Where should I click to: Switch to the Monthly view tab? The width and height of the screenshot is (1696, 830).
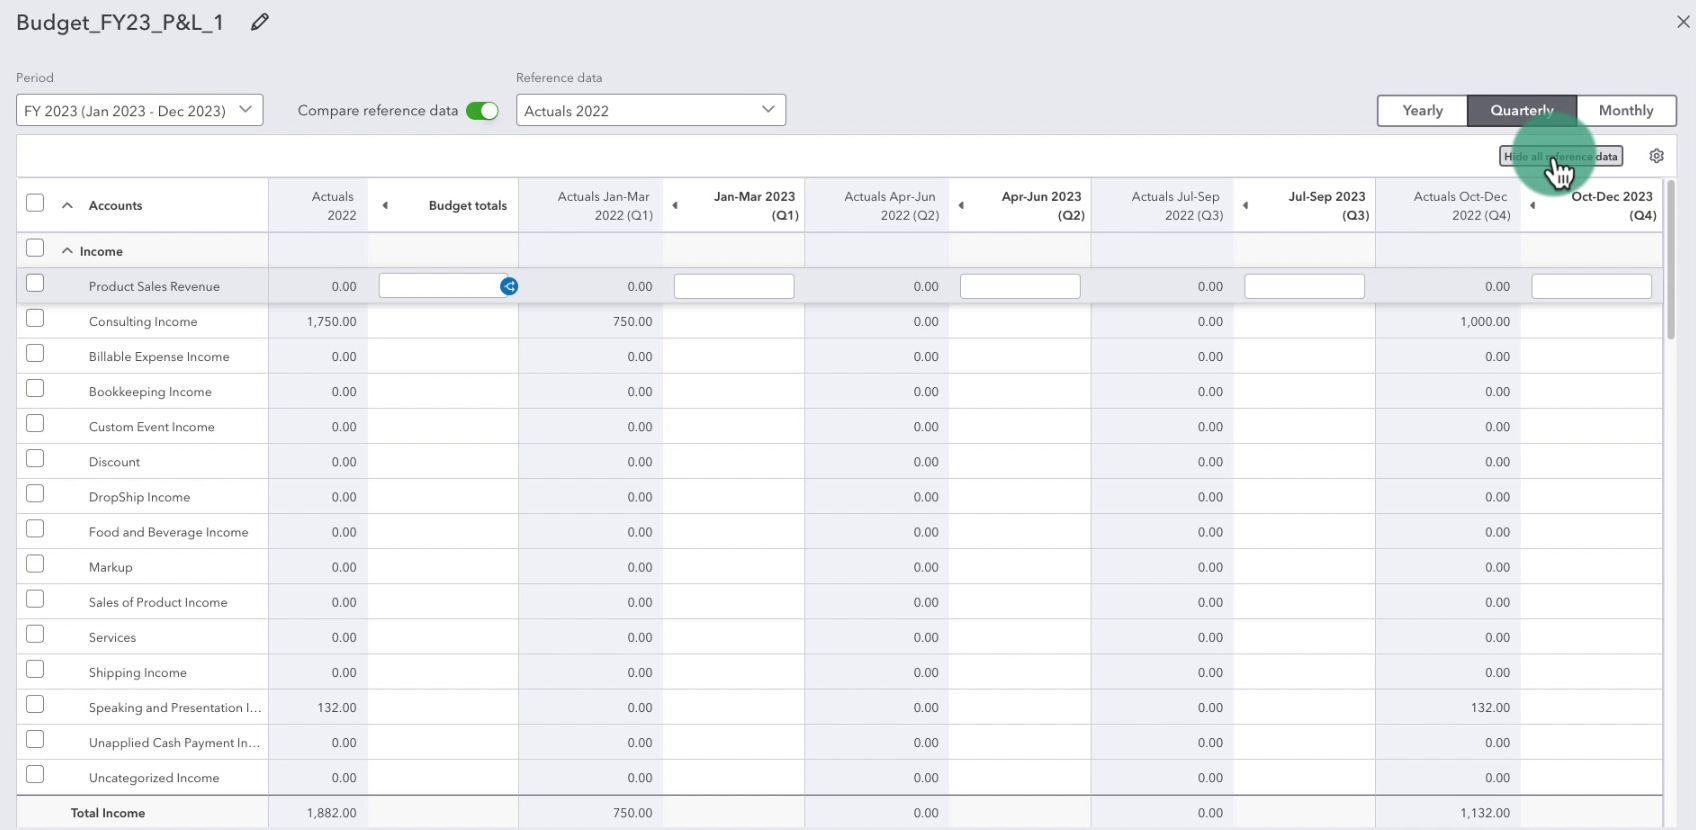tap(1625, 111)
